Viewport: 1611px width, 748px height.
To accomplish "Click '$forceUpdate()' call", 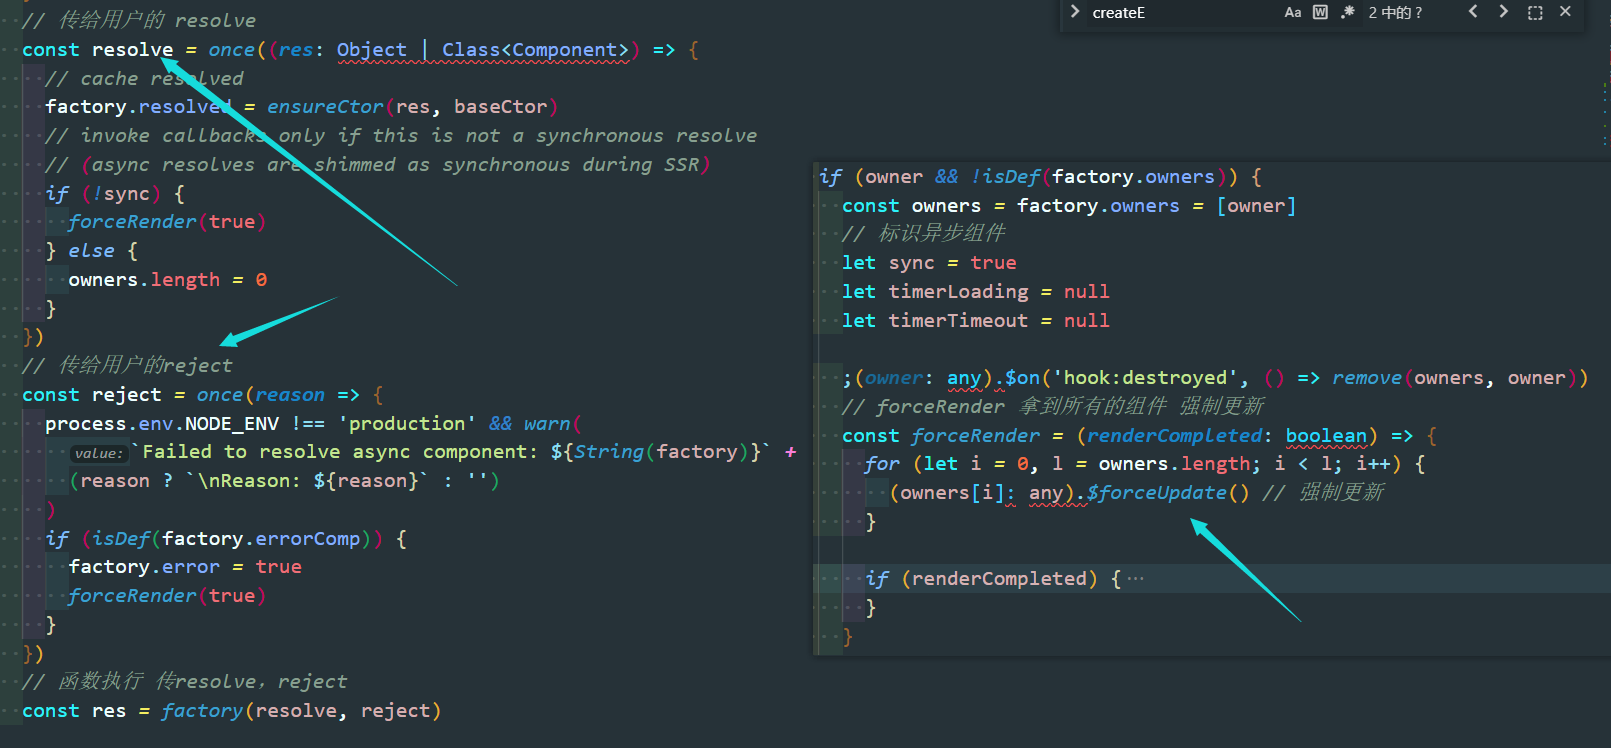I will 1168,493.
